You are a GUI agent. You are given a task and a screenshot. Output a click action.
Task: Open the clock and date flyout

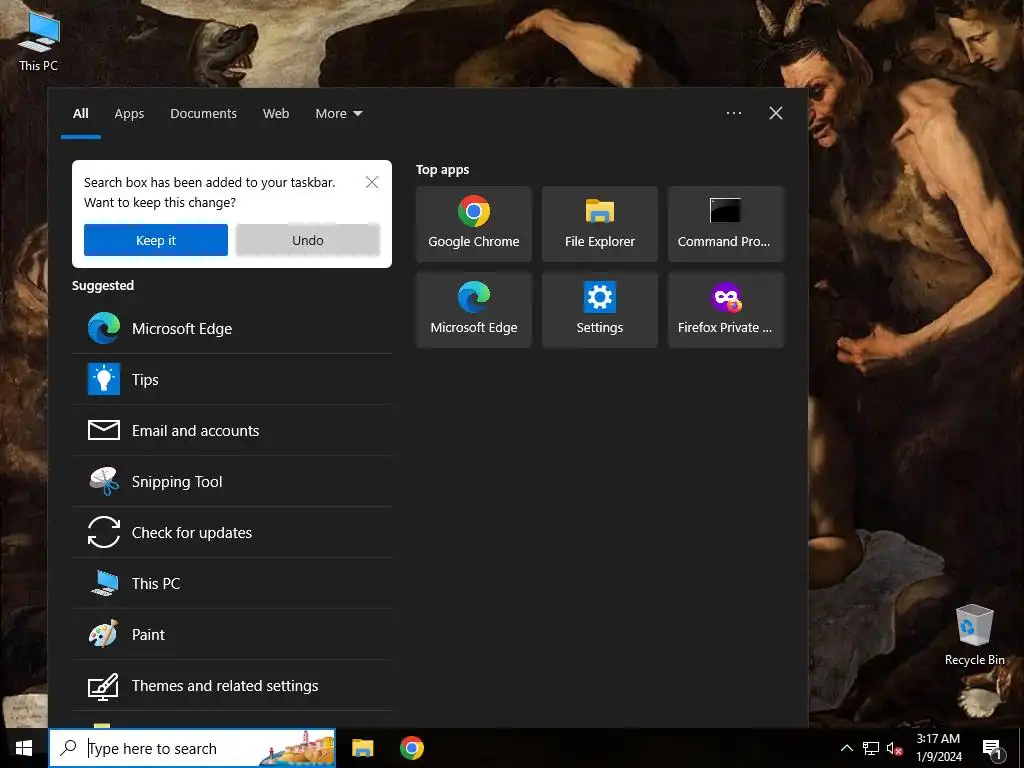(938, 748)
